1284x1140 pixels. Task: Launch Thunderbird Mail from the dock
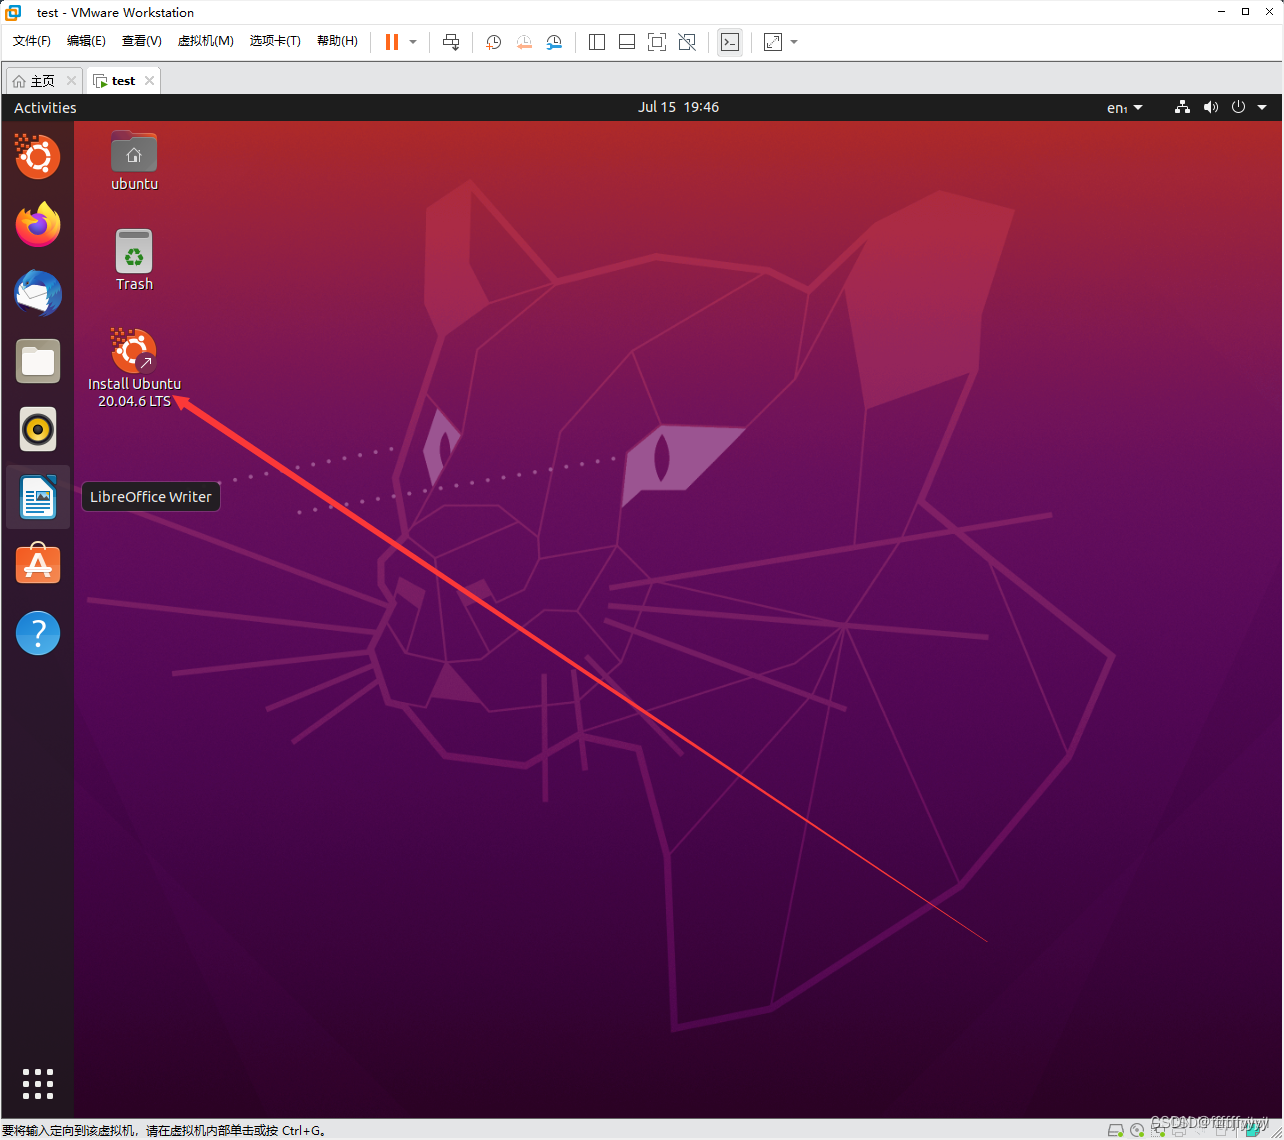[38, 293]
